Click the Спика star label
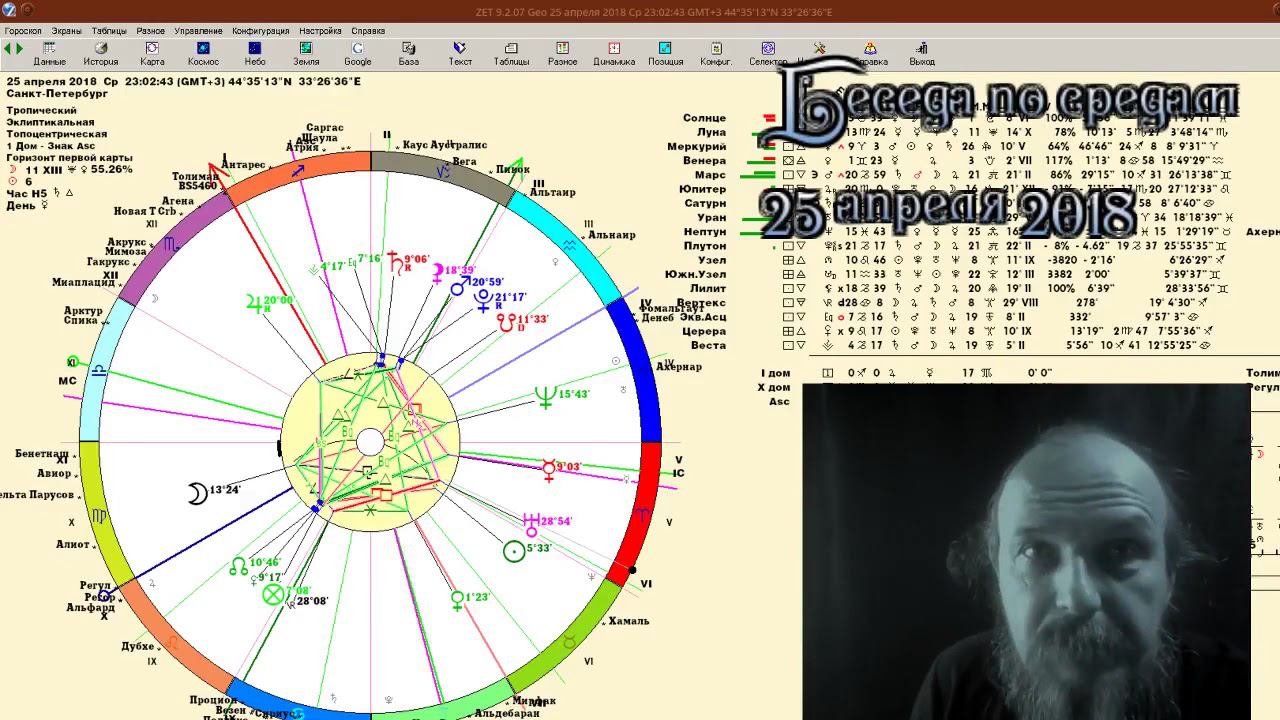1280x720 pixels. 80,321
